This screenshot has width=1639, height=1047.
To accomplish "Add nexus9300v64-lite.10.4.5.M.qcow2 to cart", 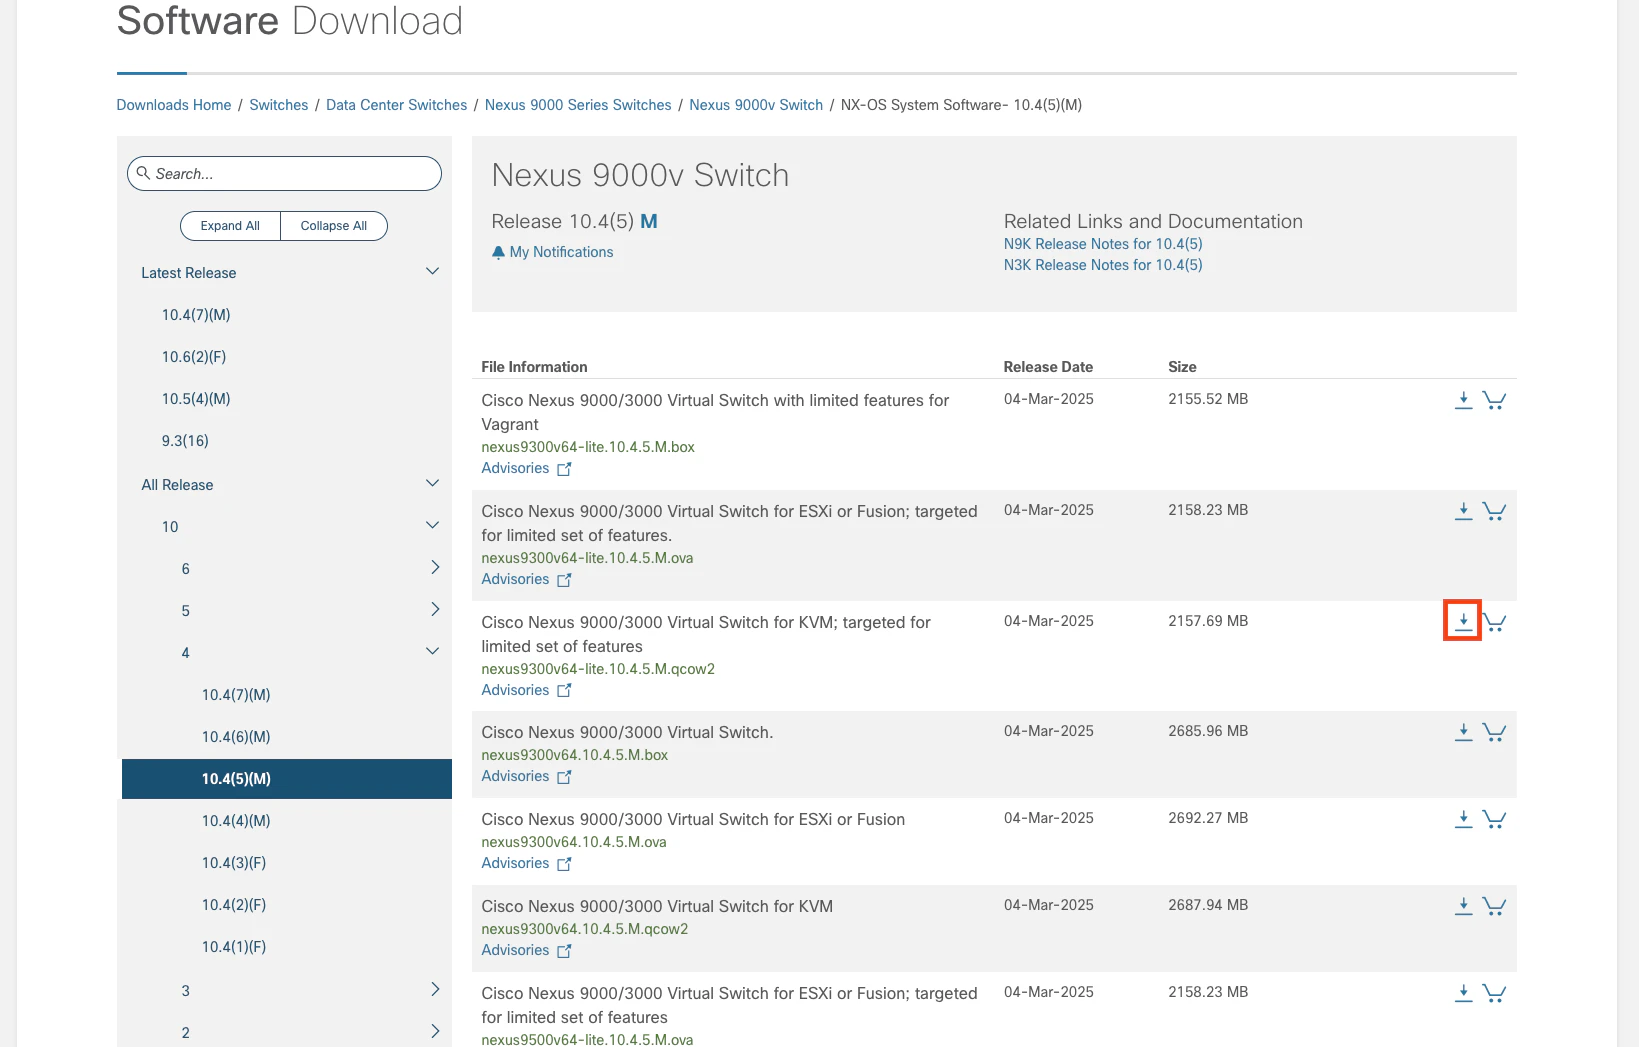I will pos(1494,622).
